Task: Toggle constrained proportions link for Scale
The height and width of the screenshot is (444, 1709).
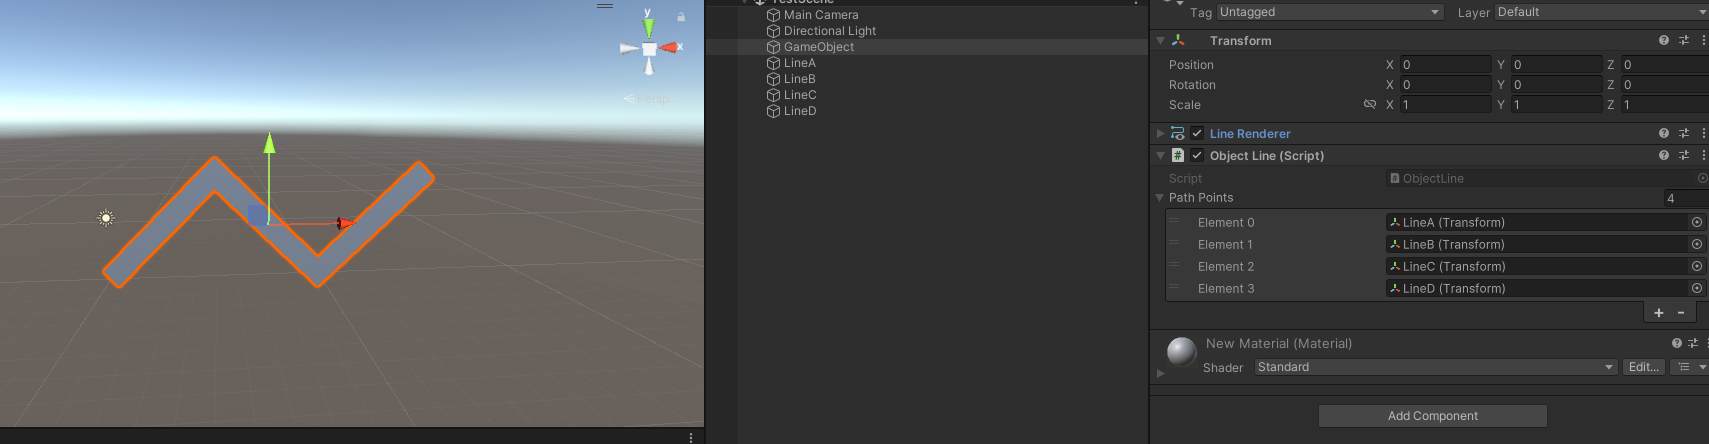Action: (1370, 104)
